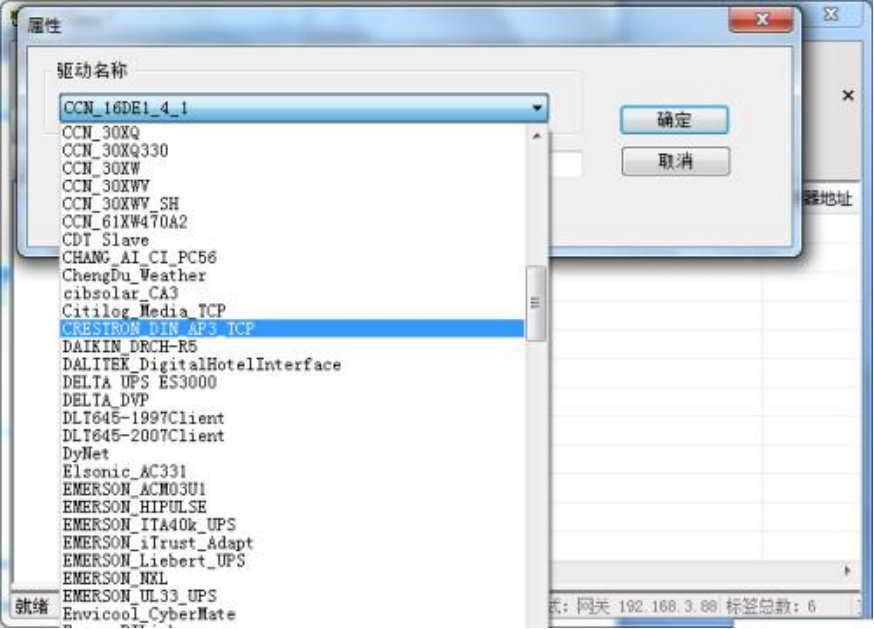Select CHANG_AI_CI_PC56 entry

(292, 258)
